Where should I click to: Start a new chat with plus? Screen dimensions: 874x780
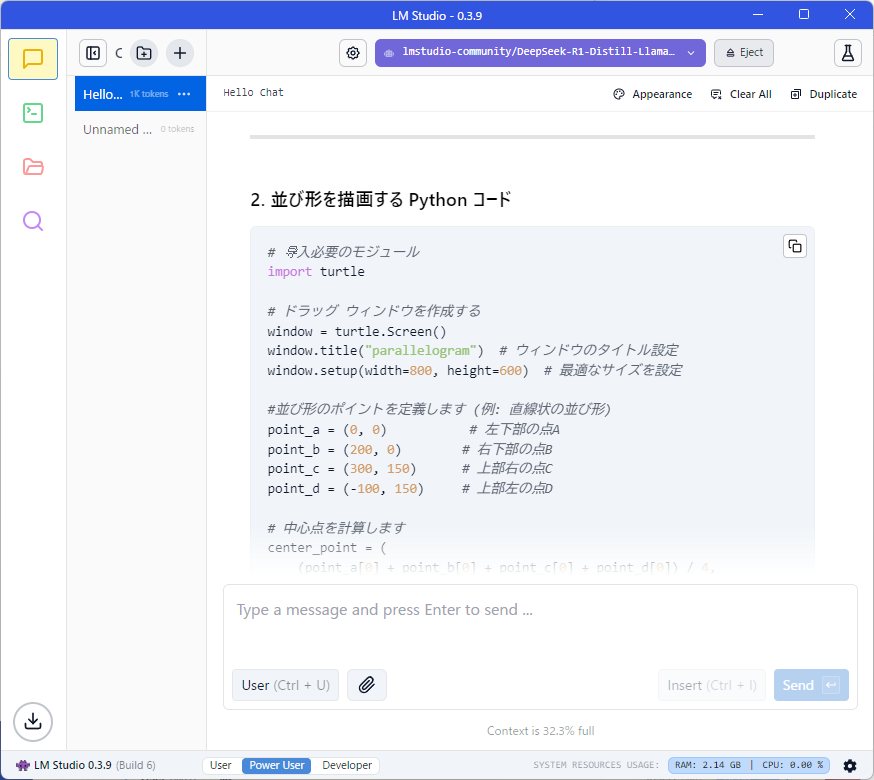179,53
